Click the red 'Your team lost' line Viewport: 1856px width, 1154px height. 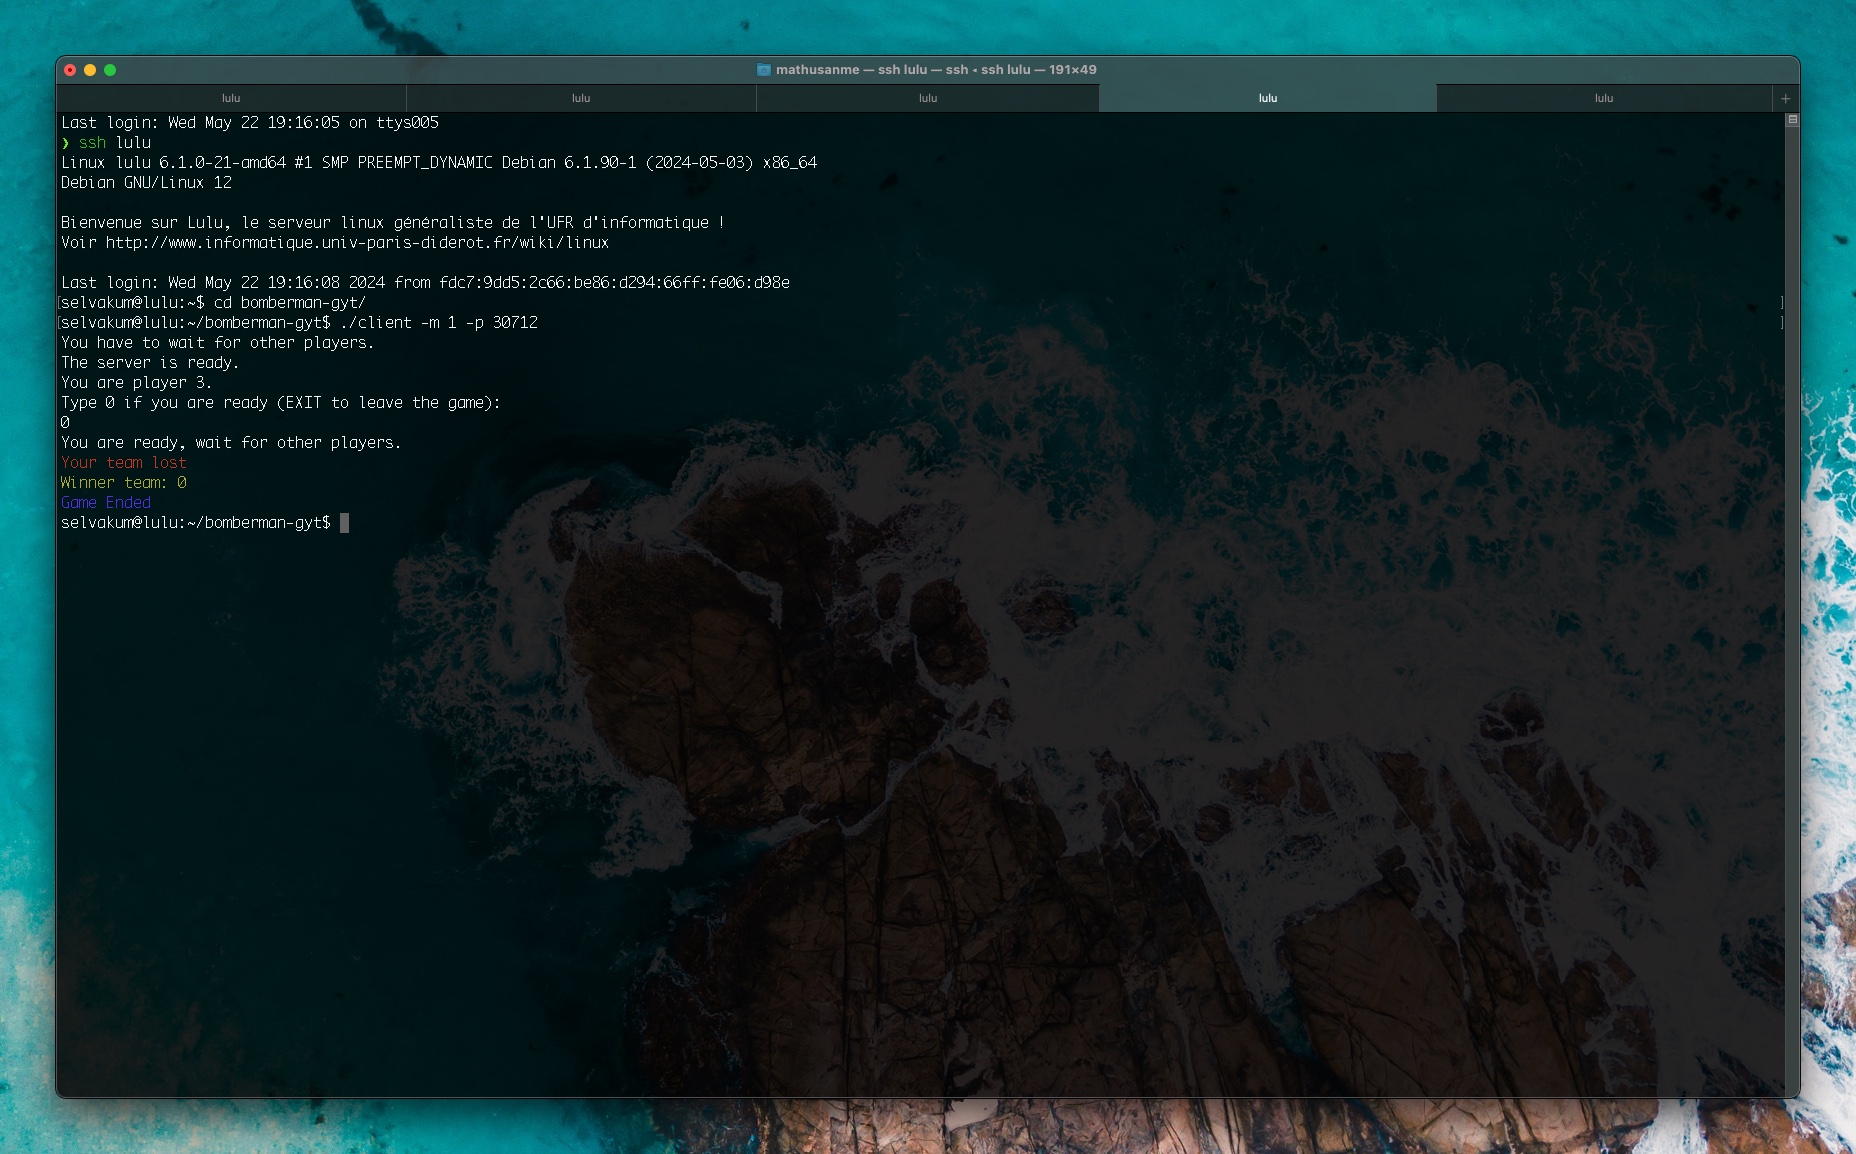pyautogui.click(x=124, y=463)
